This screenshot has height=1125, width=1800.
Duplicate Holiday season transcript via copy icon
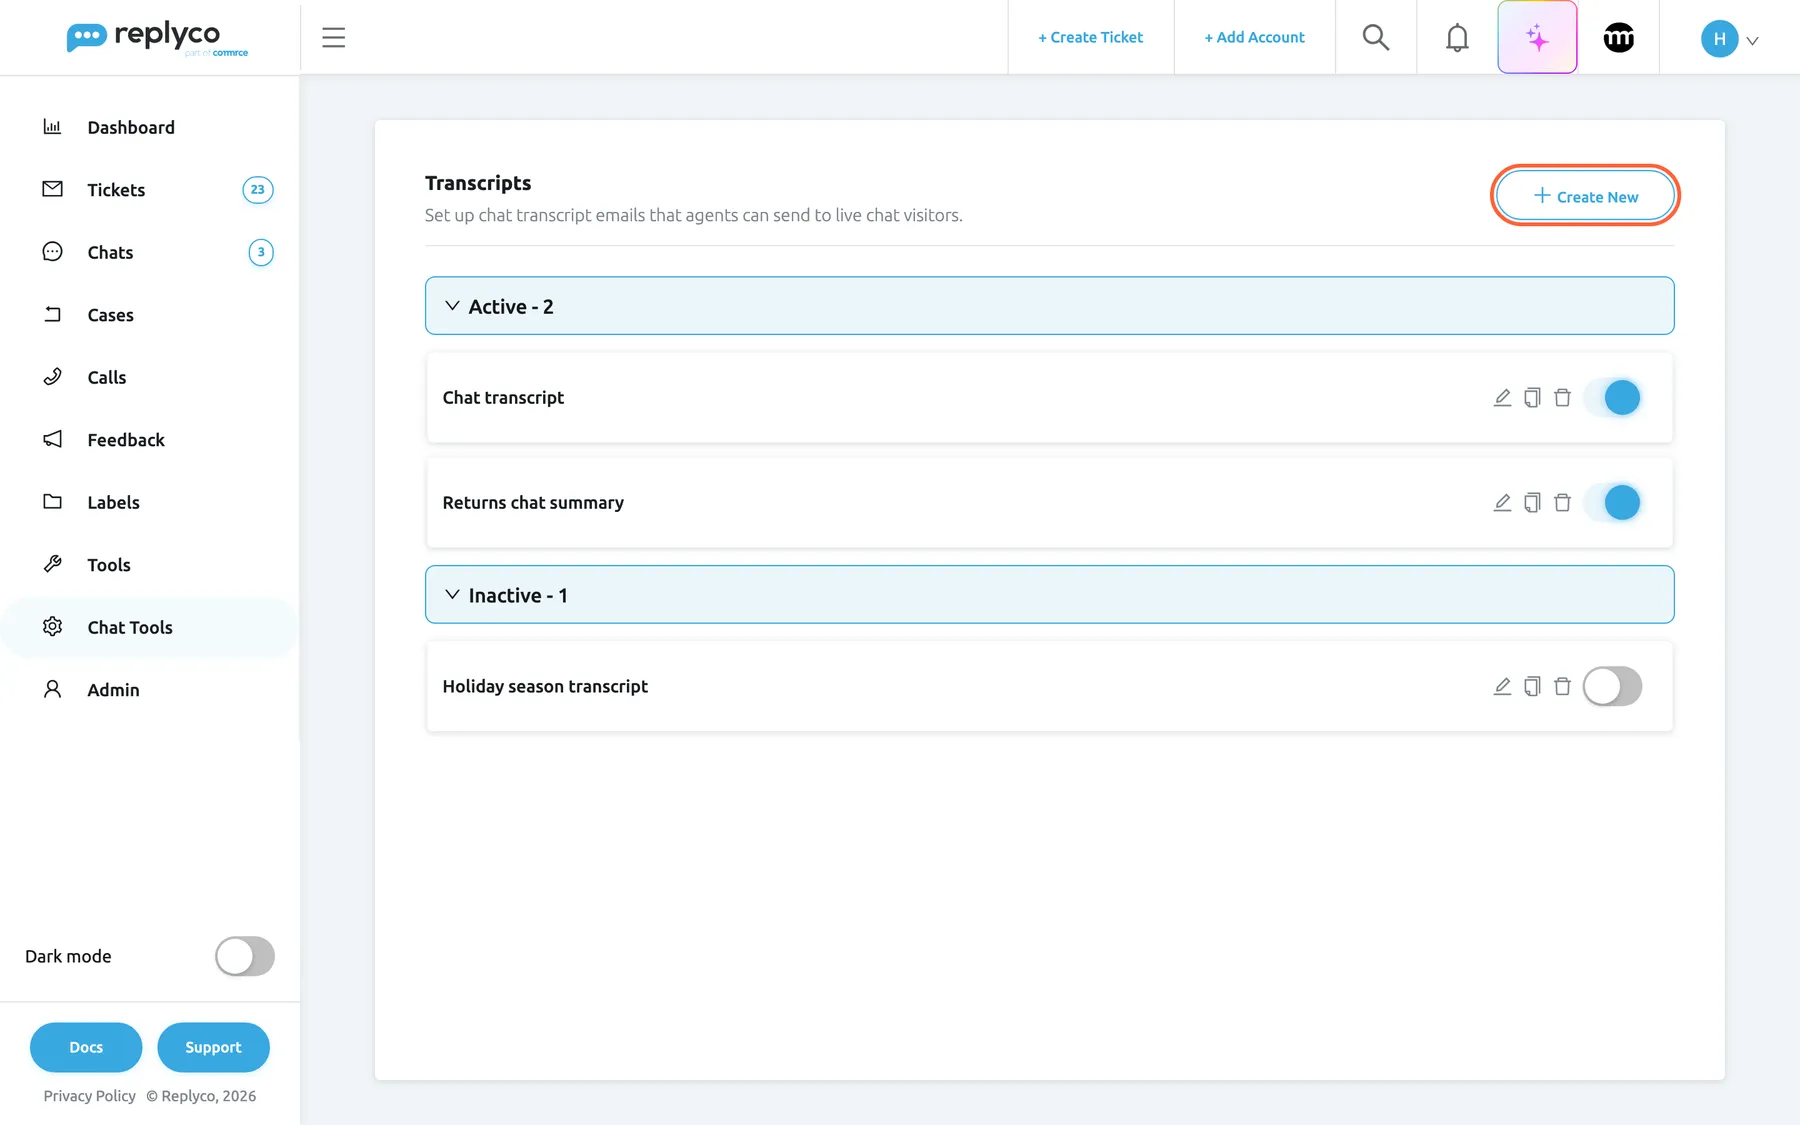point(1532,687)
